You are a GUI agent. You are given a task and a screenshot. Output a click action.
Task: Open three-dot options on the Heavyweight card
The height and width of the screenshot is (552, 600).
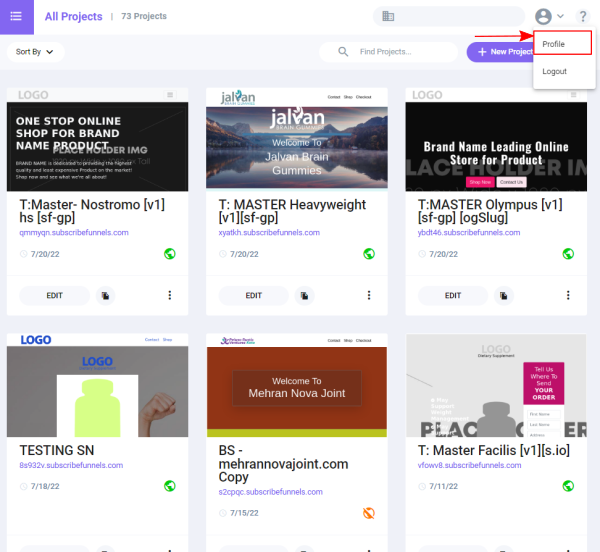[x=369, y=295]
